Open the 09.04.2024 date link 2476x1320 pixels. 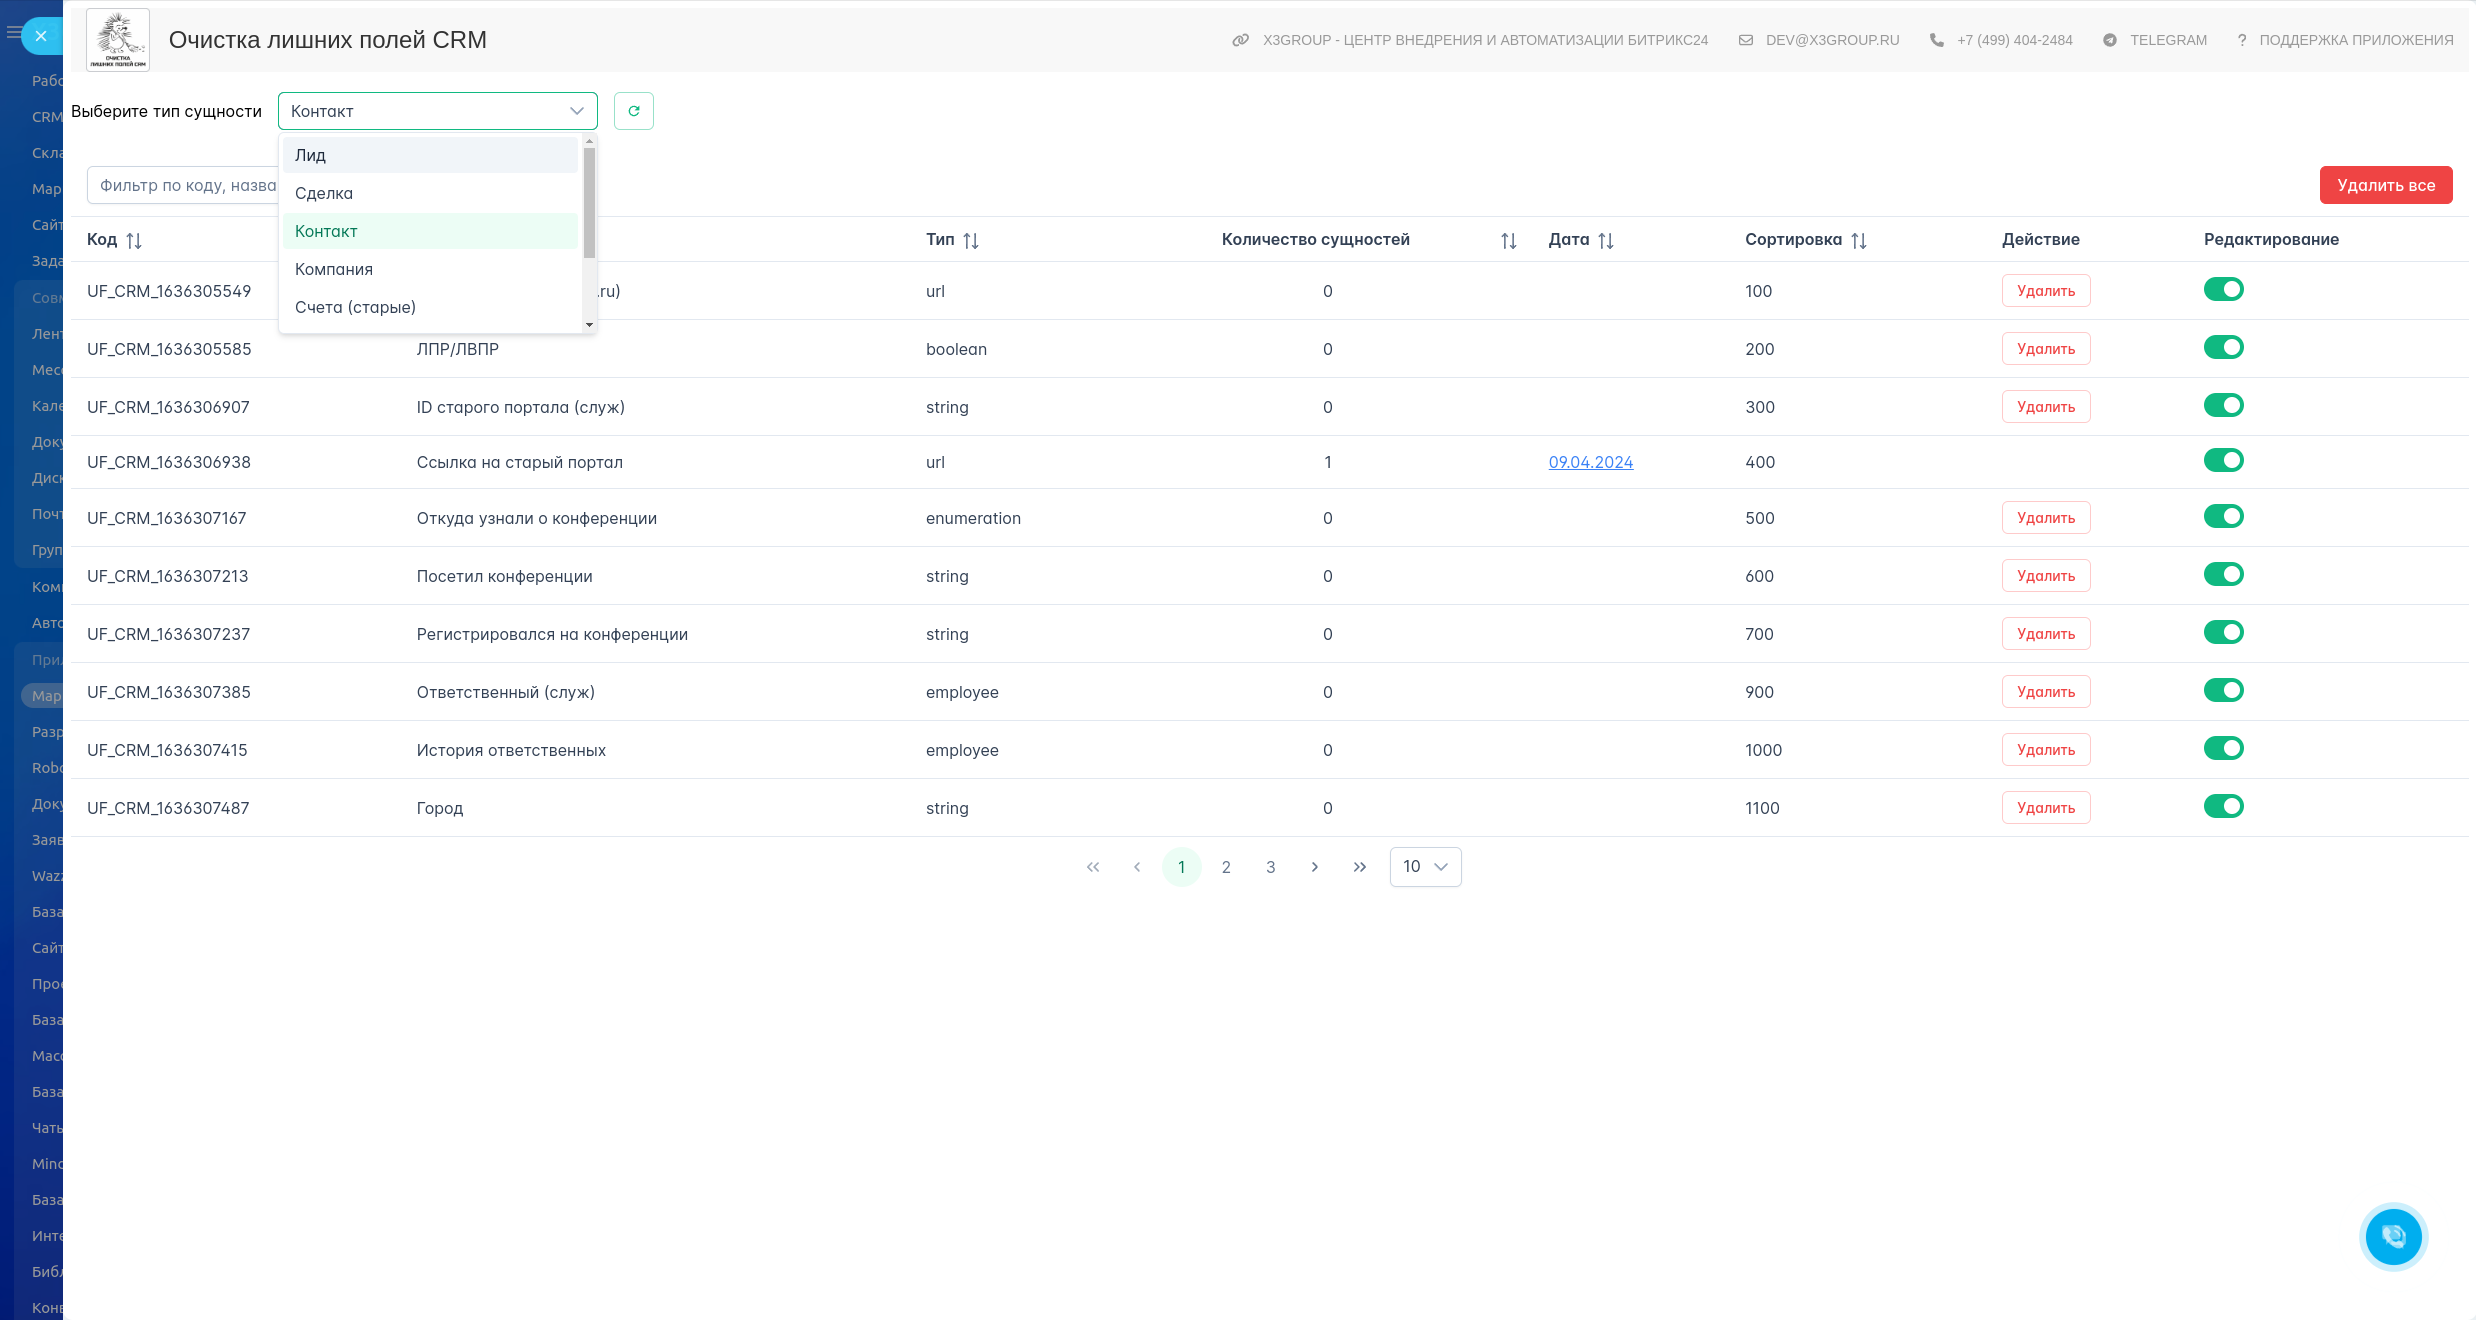pos(1590,462)
